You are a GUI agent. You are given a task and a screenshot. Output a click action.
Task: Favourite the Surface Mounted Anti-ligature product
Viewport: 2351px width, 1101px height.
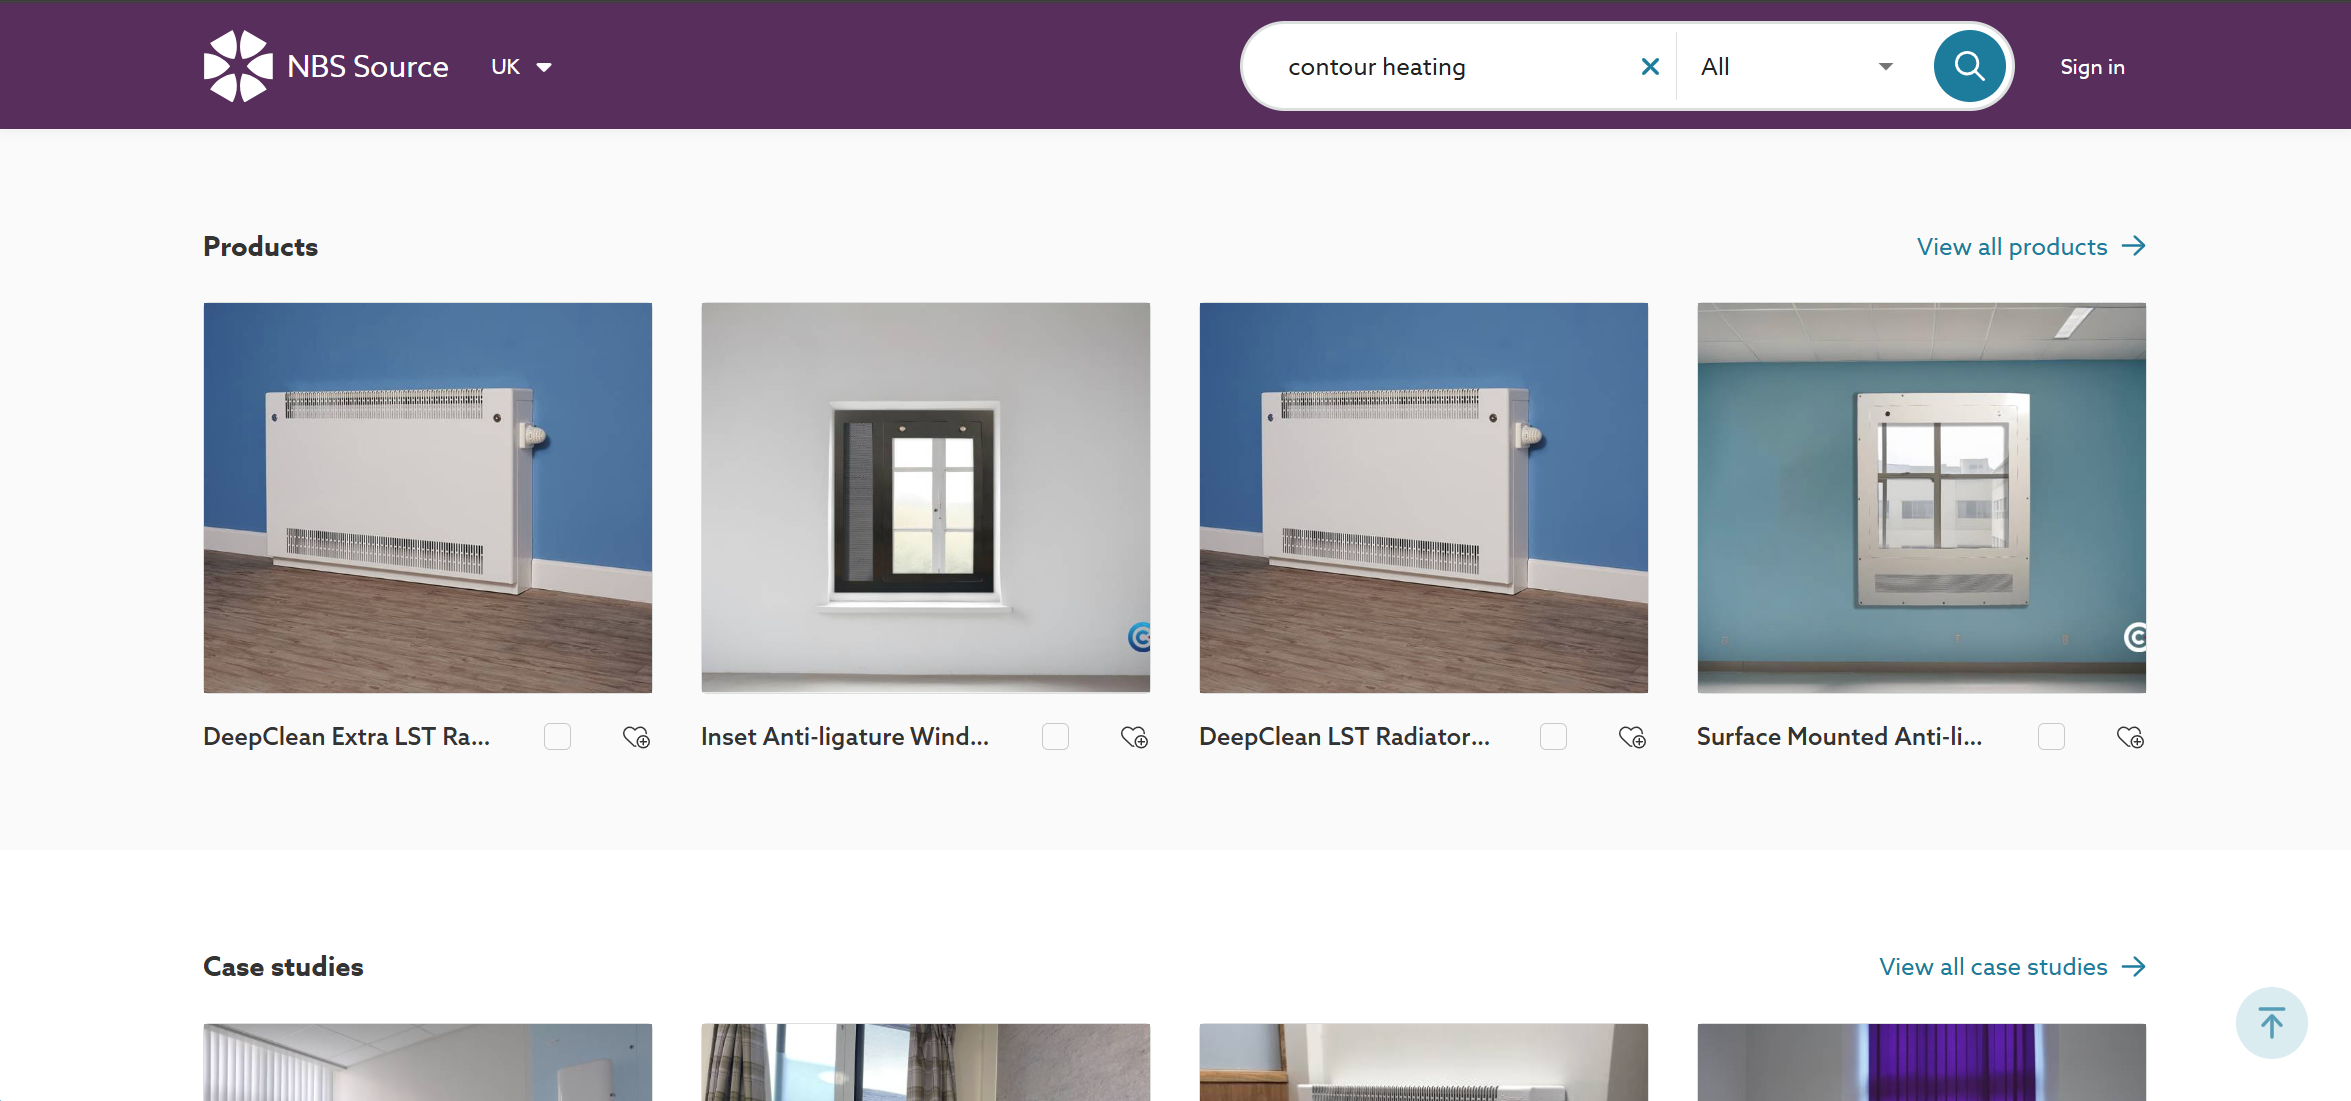tap(2130, 737)
